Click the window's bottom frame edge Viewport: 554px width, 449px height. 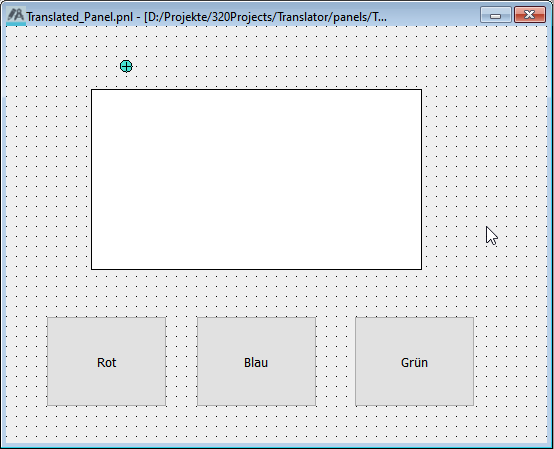coord(277,446)
